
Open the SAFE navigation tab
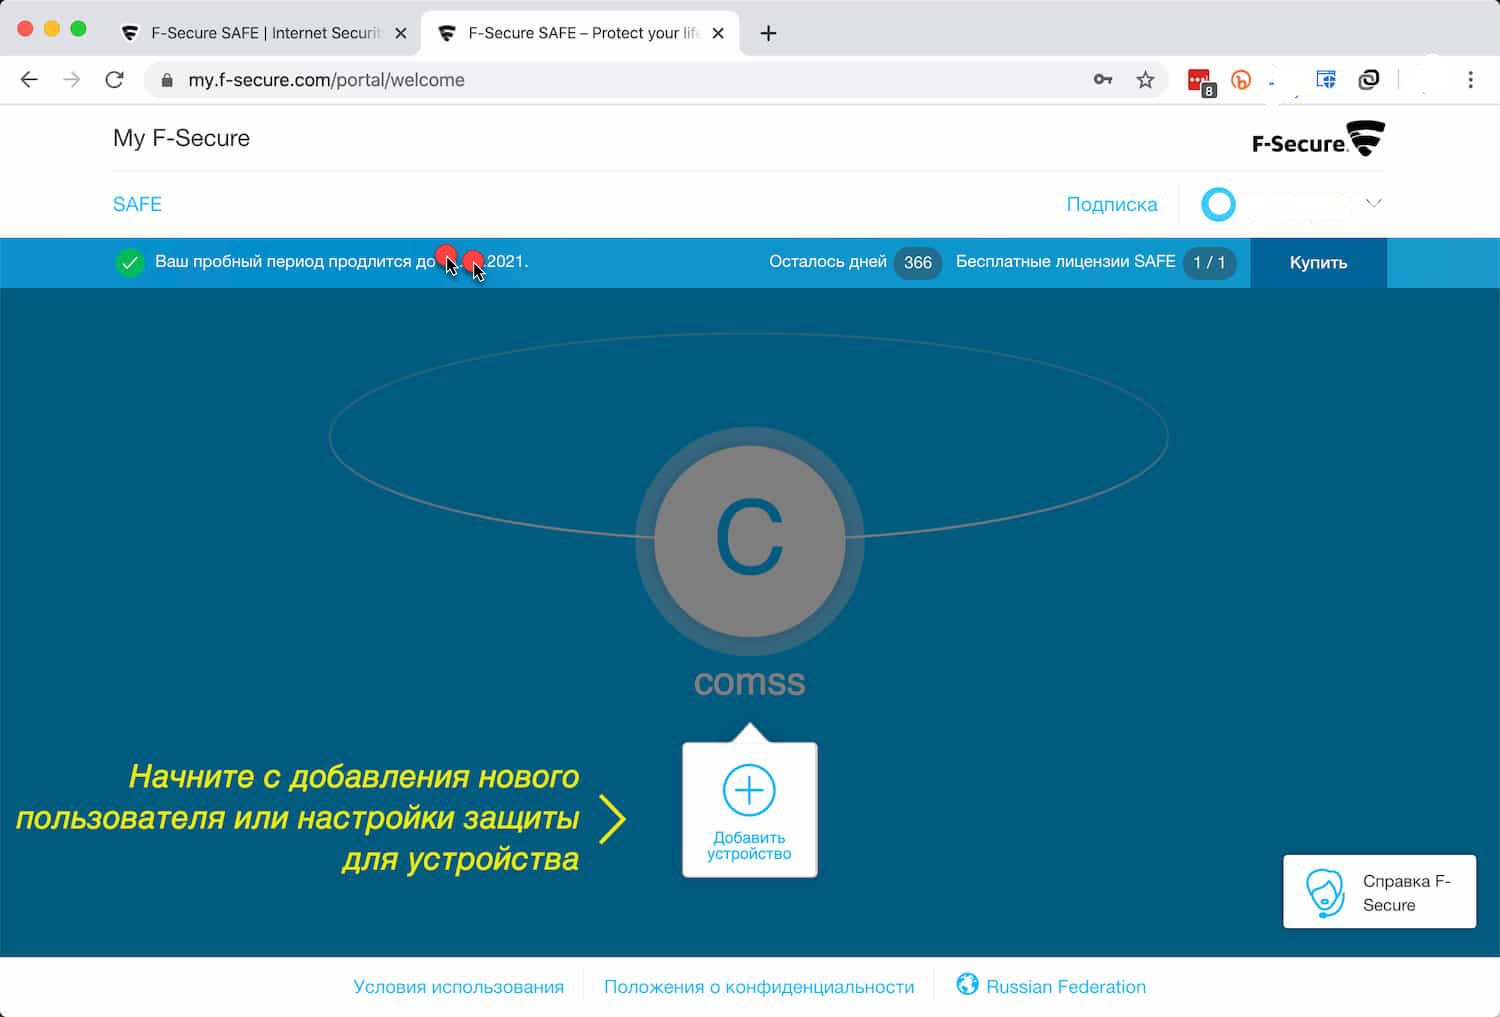coord(137,204)
